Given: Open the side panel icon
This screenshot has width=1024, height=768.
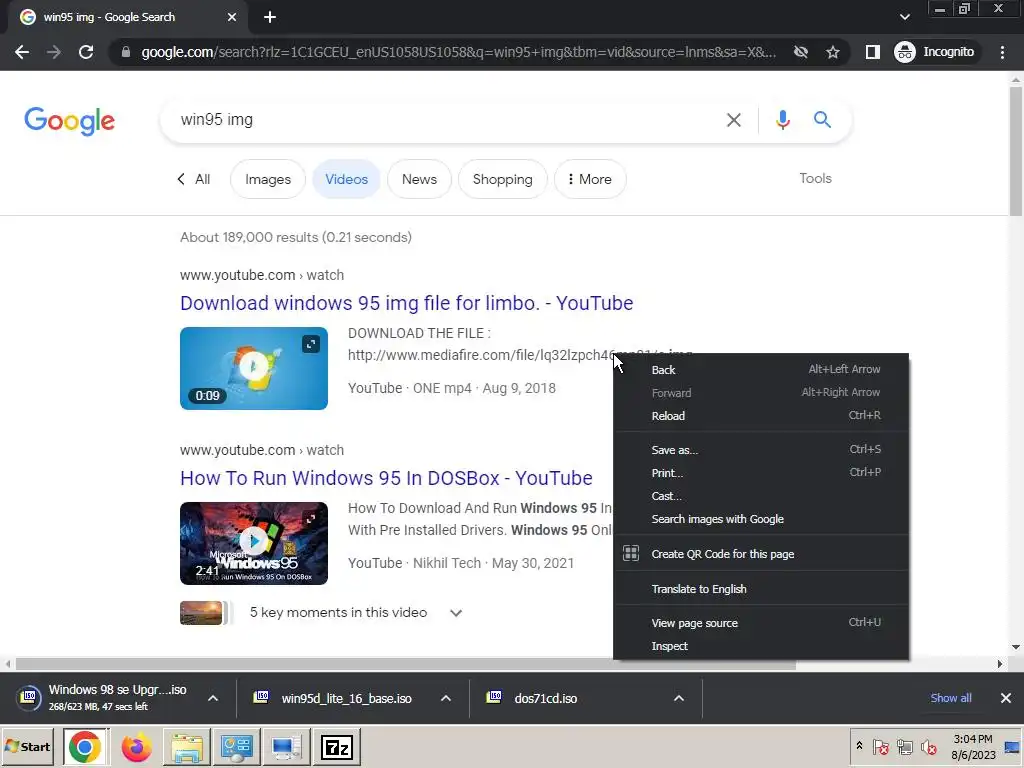Looking at the screenshot, I should pos(872,52).
